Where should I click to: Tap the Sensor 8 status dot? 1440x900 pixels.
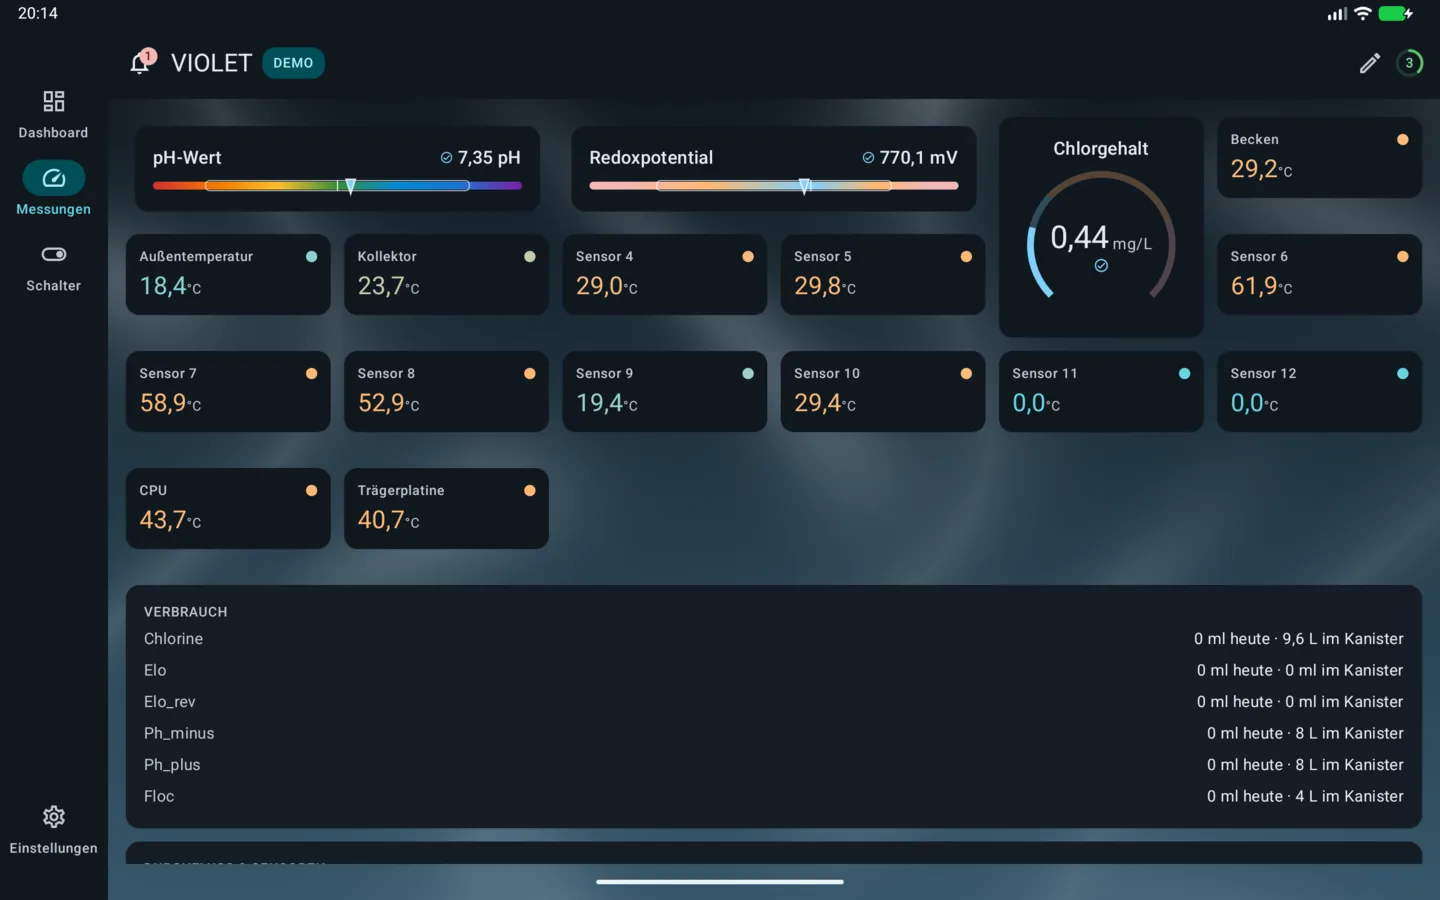[530, 374]
